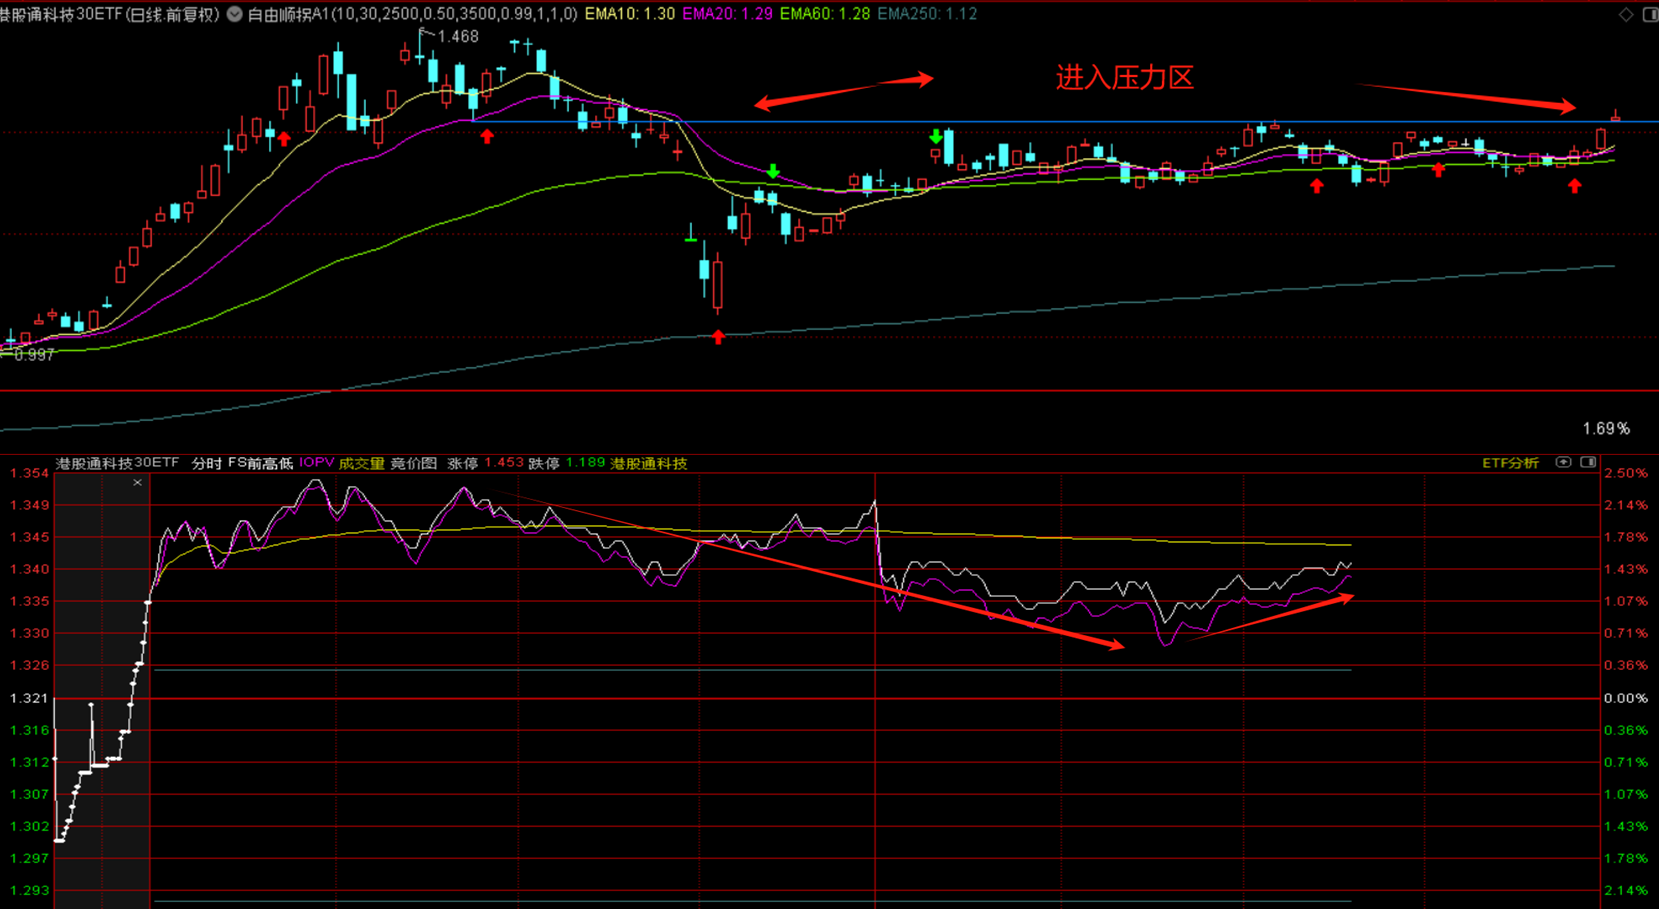Image resolution: width=1659 pixels, height=909 pixels.
Task: Select the EMA10: 1.30 legend label
Action: 629,14
